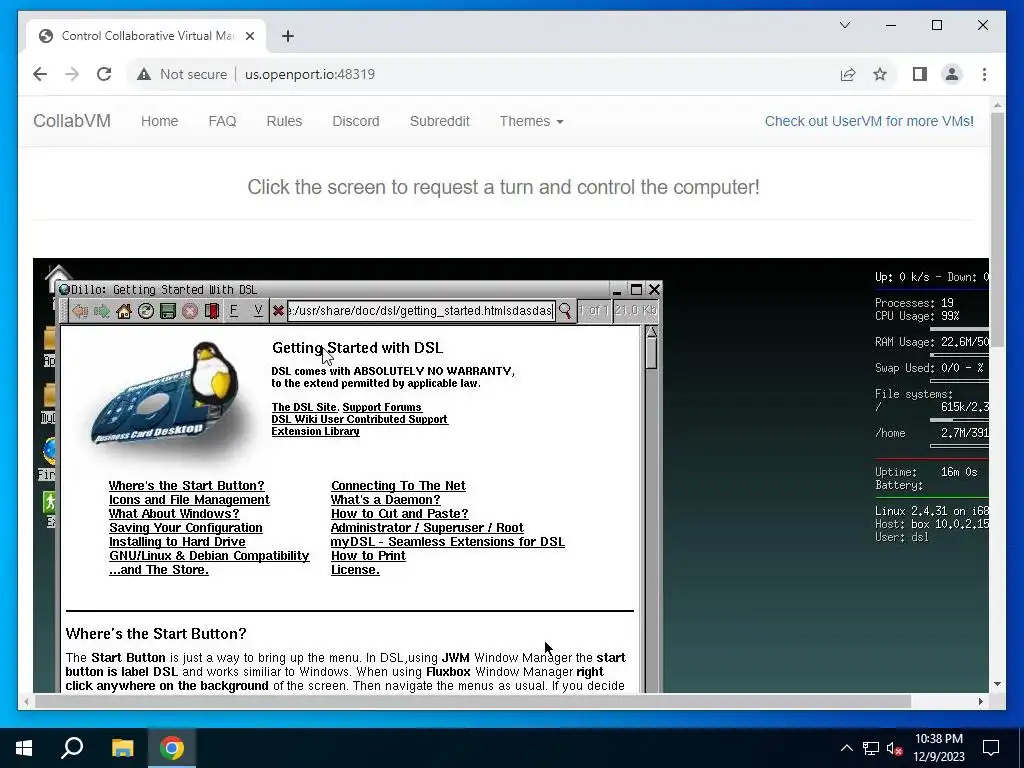The width and height of the screenshot is (1024, 768).
Task: Open Installing to Hard Drive link
Action: (x=177, y=542)
